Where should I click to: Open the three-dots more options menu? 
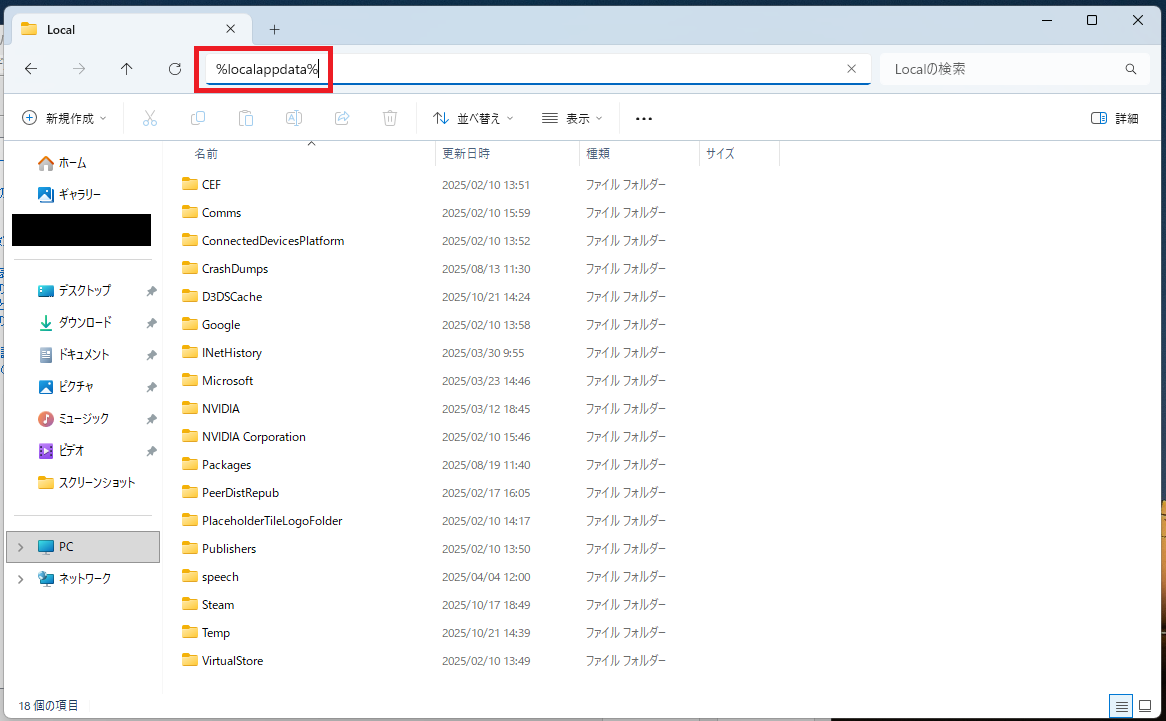coord(644,118)
